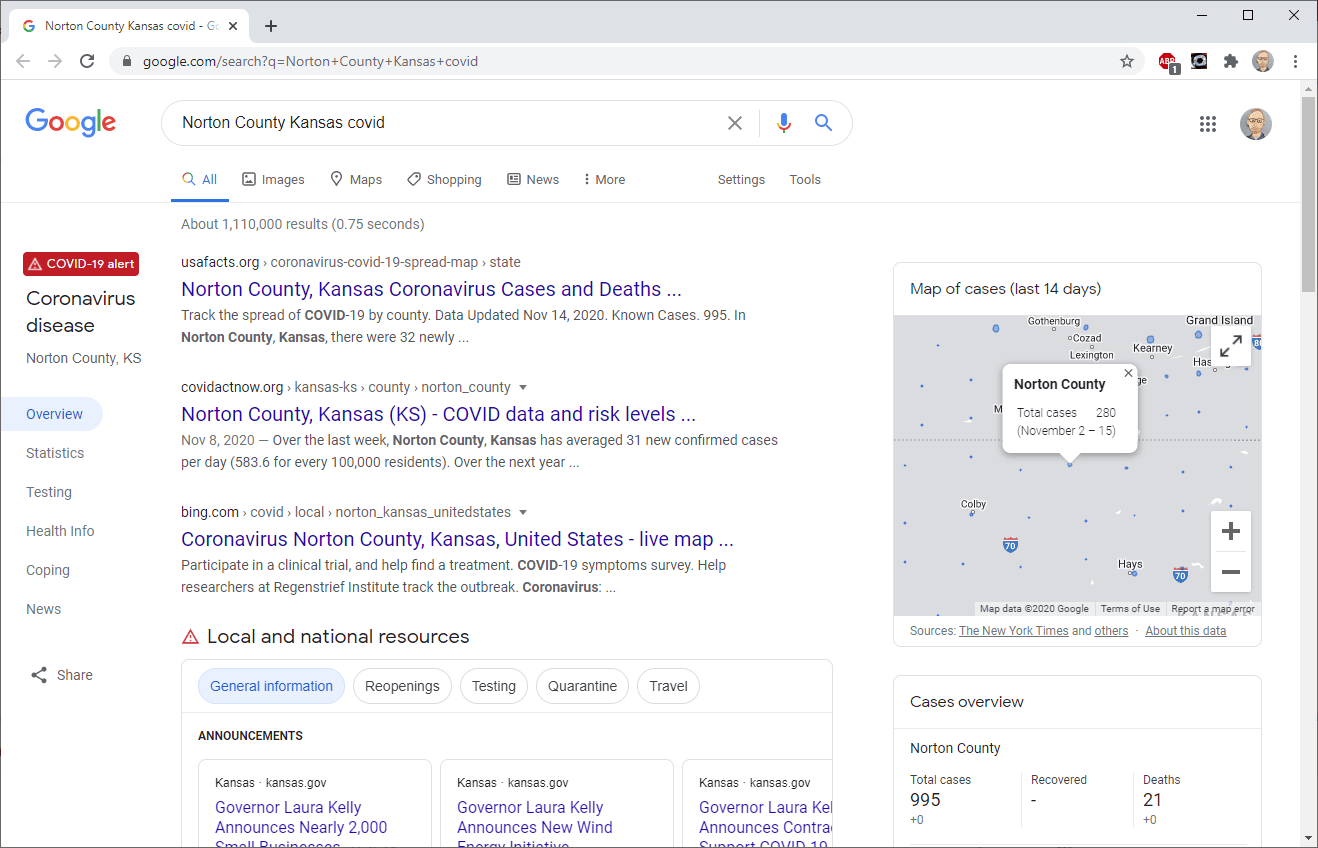Open dropdown arrow beside bing.com result
The height and width of the screenshot is (848, 1318).
(523, 512)
